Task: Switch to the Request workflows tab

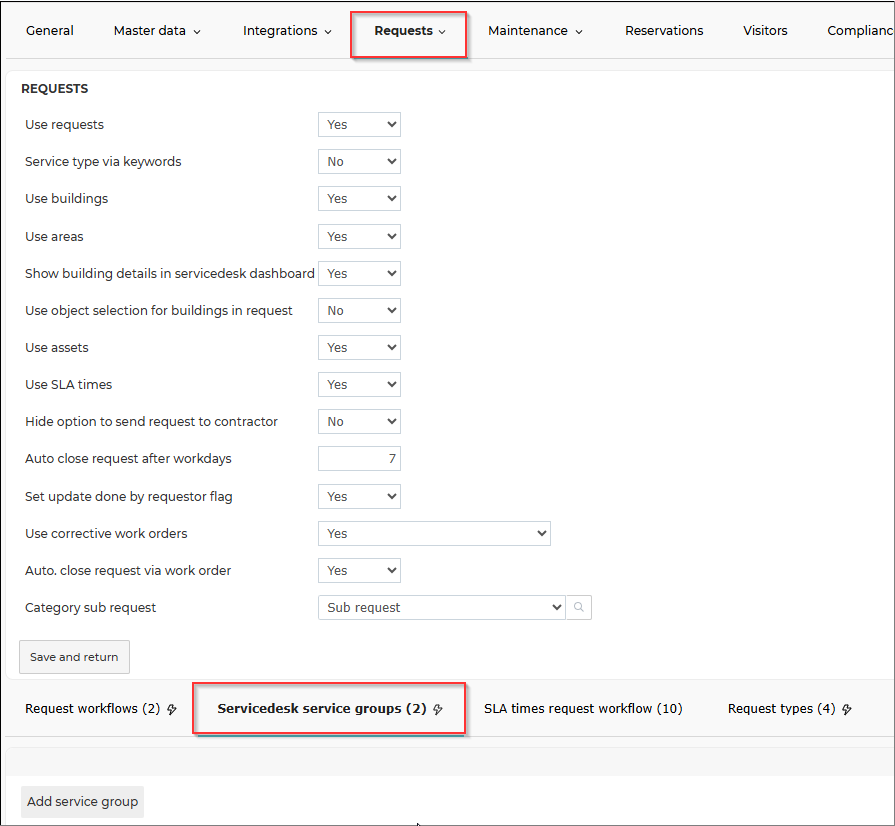Action: click(x=100, y=708)
